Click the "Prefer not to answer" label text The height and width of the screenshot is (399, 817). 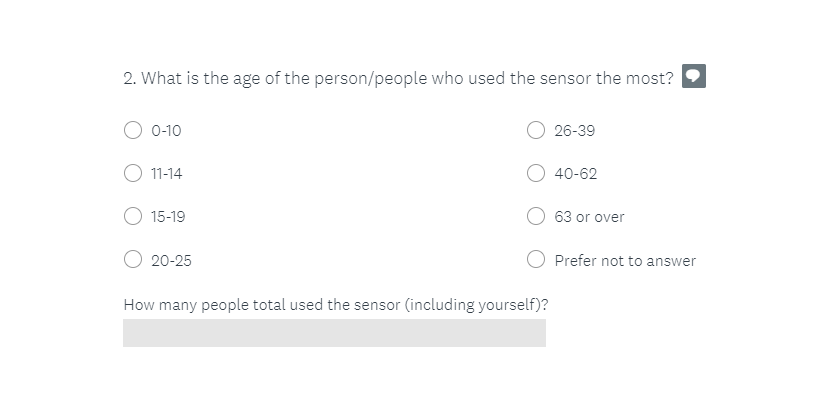click(x=625, y=260)
